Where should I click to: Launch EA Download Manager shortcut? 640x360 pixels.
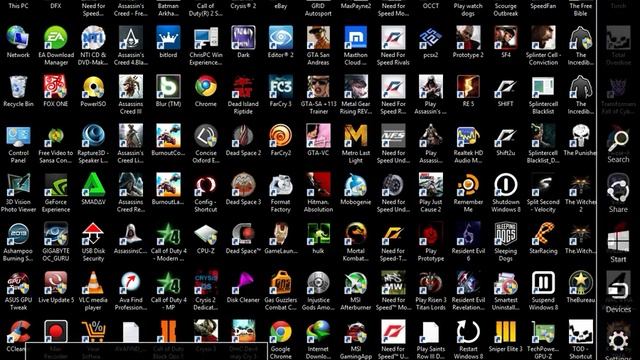56,38
